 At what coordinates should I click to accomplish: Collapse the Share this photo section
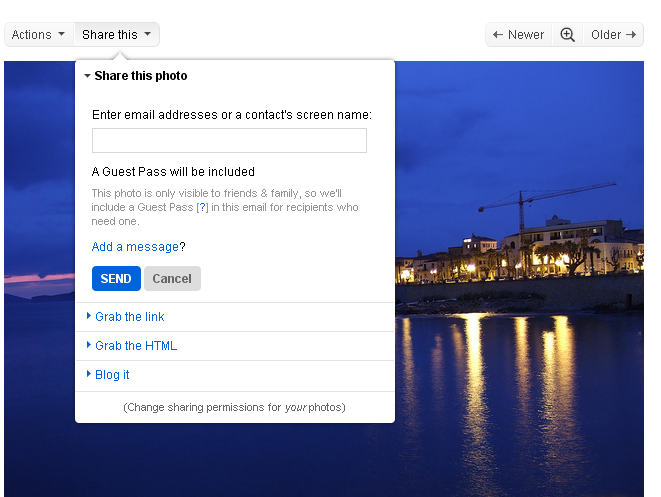click(x=136, y=76)
